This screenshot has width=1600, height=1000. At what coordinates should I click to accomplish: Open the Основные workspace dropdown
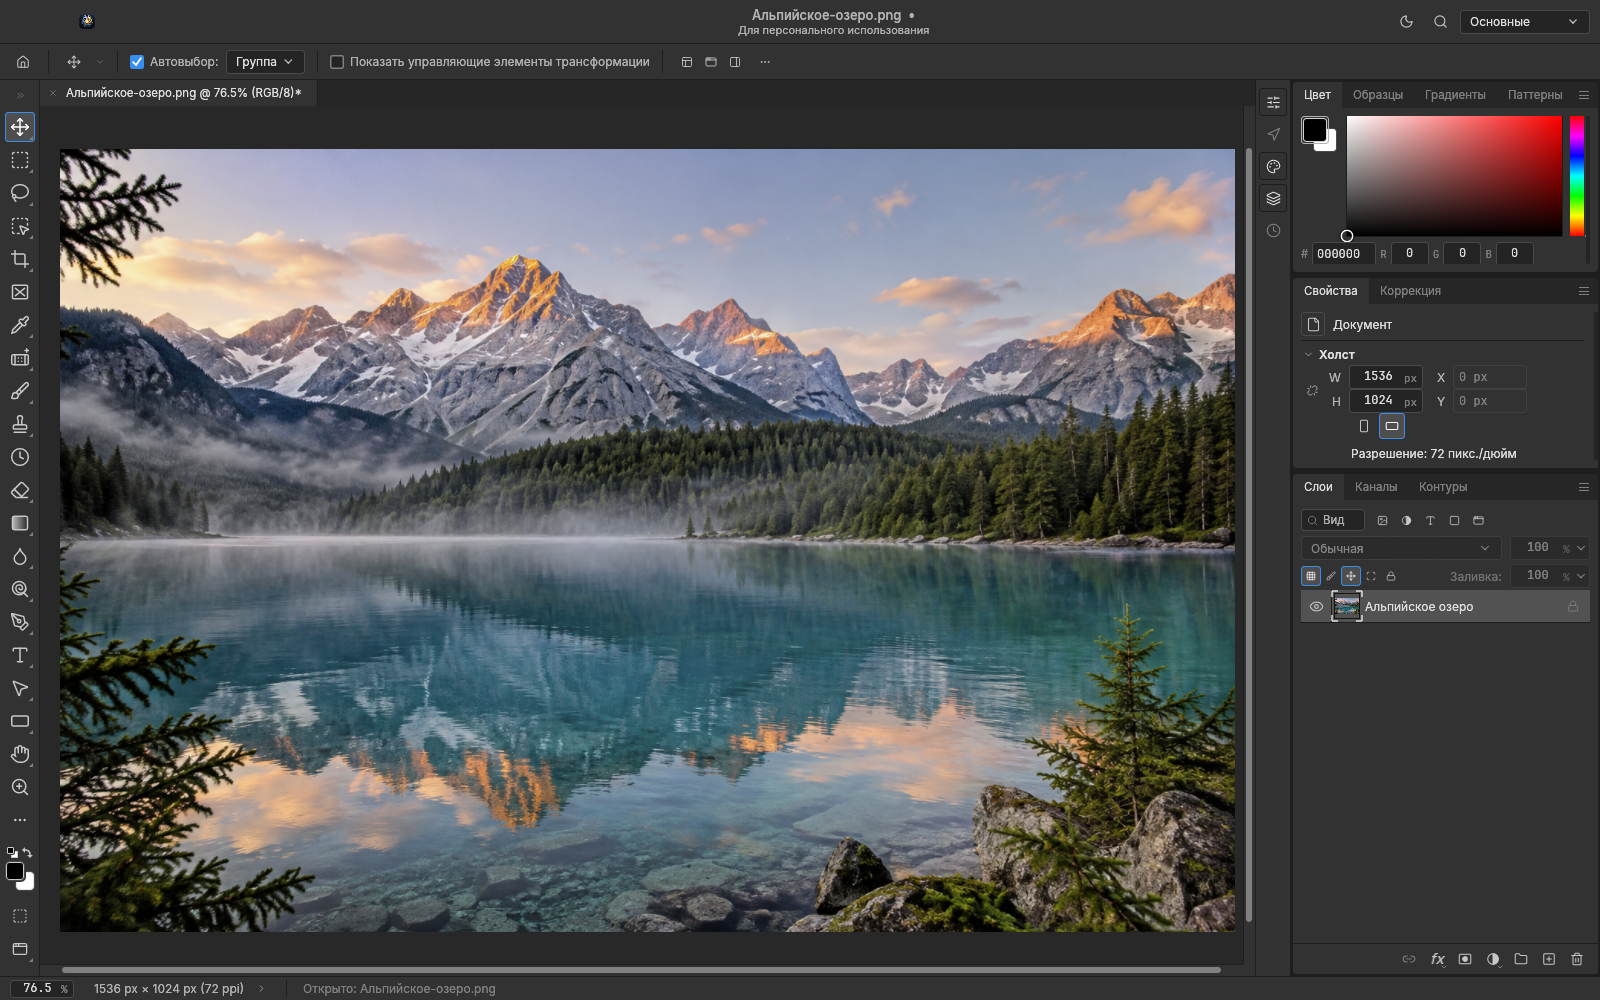tap(1524, 22)
